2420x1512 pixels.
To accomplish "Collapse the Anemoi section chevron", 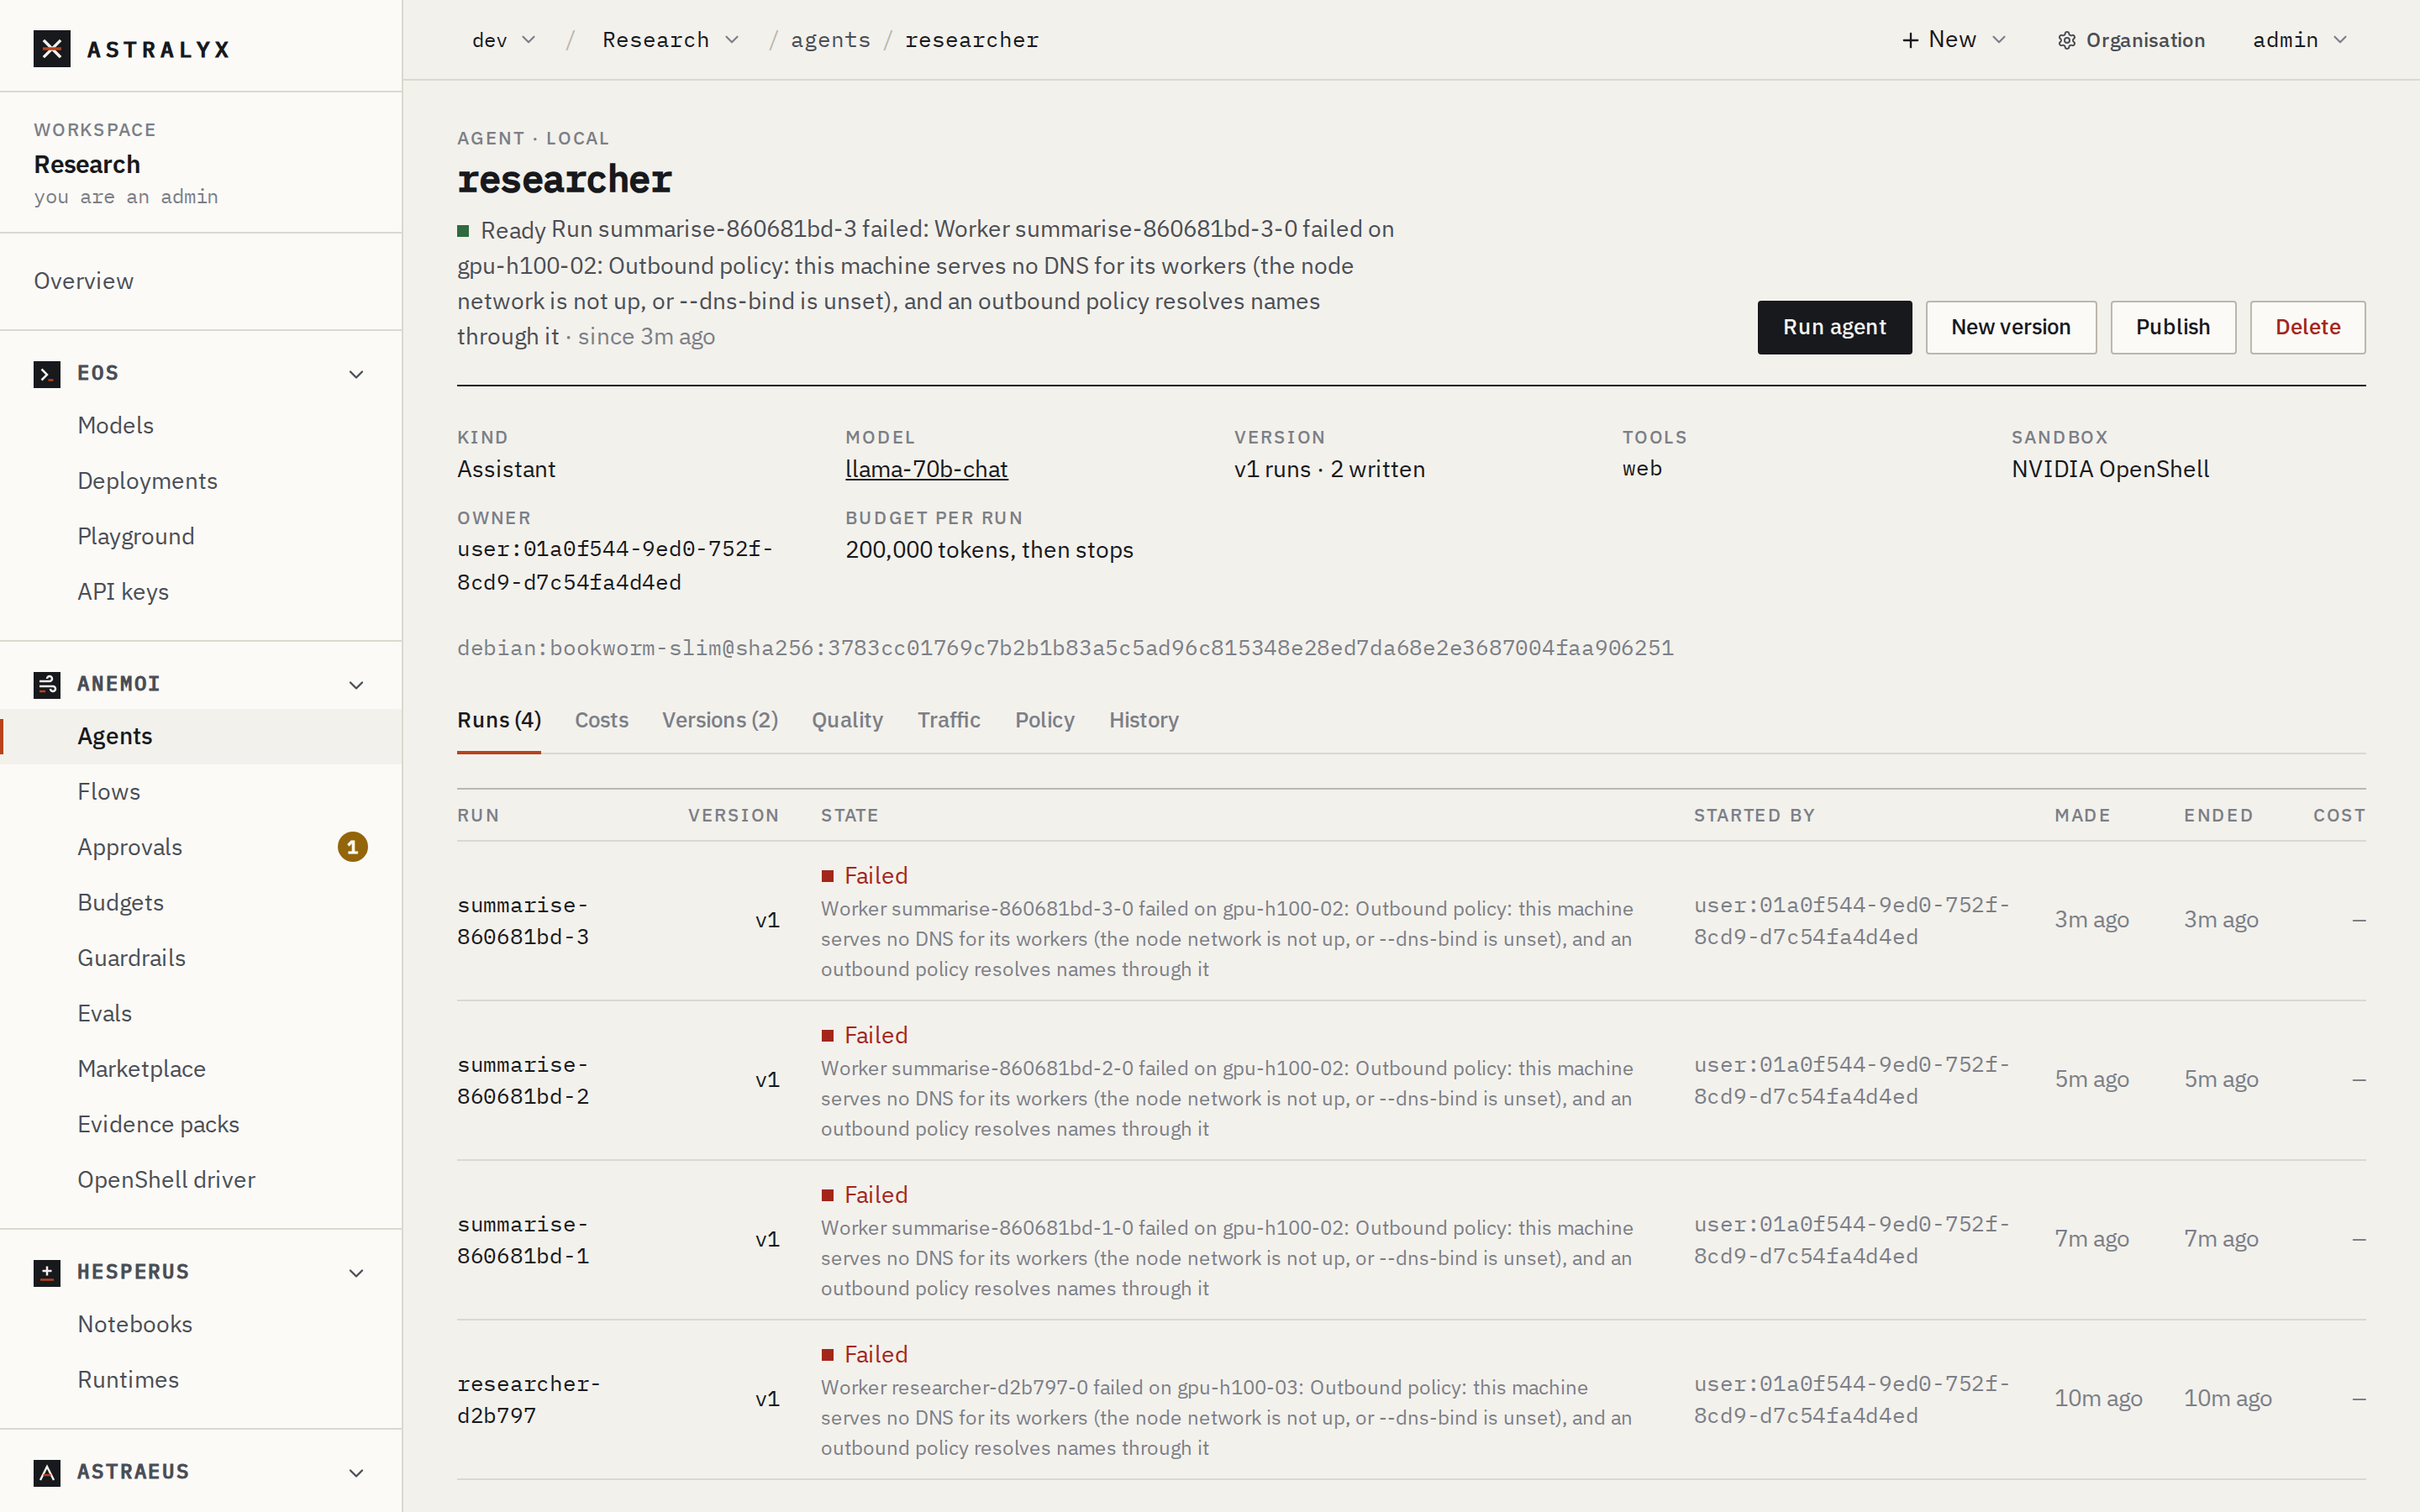I will 356,685.
